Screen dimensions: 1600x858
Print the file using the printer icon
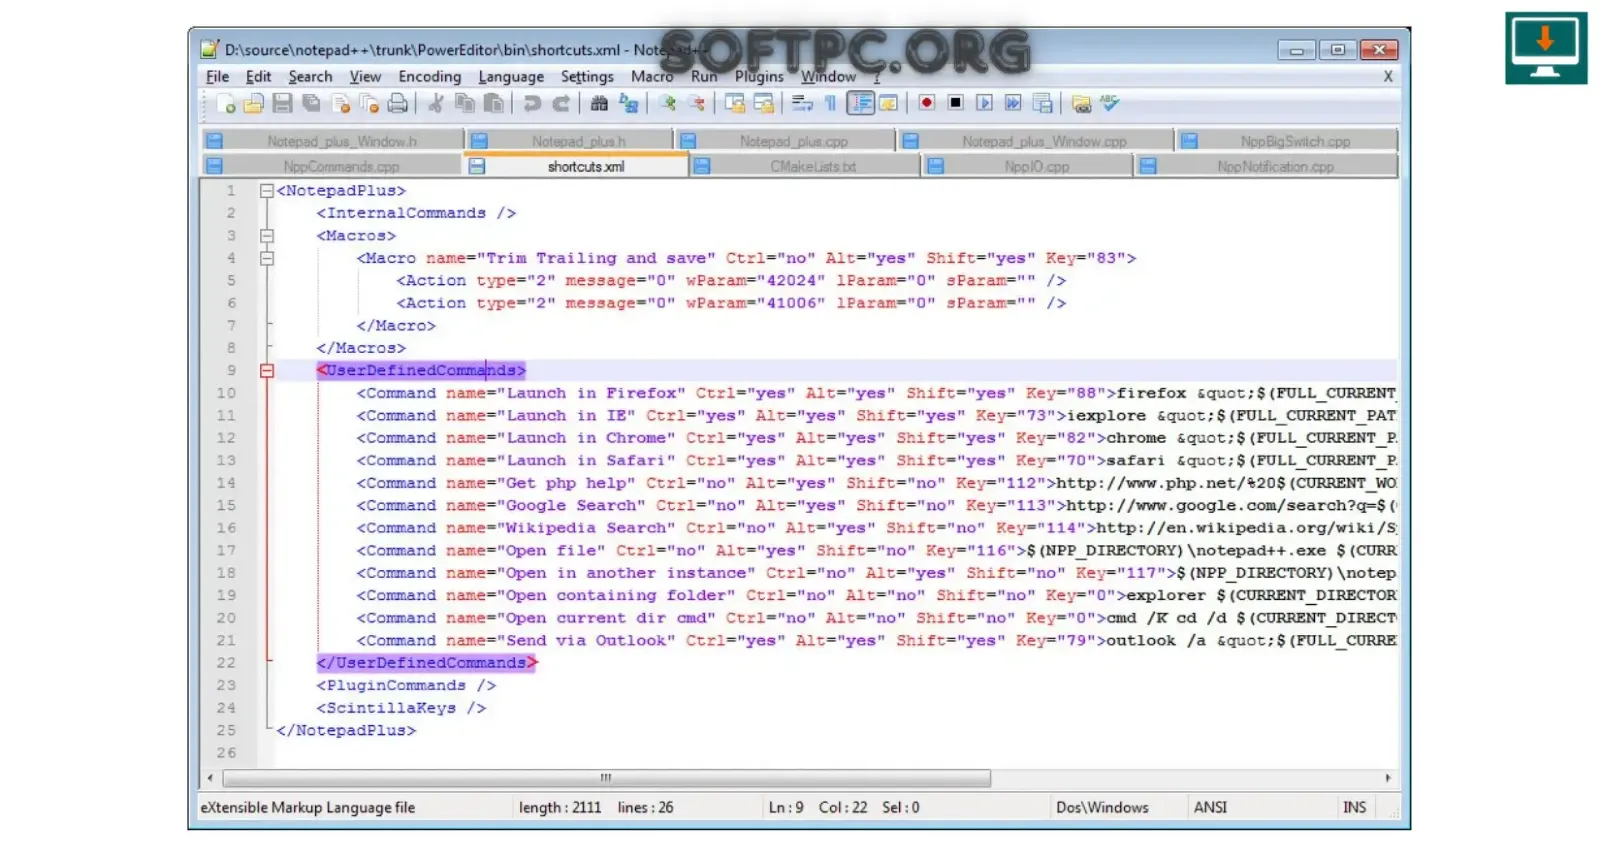397,103
